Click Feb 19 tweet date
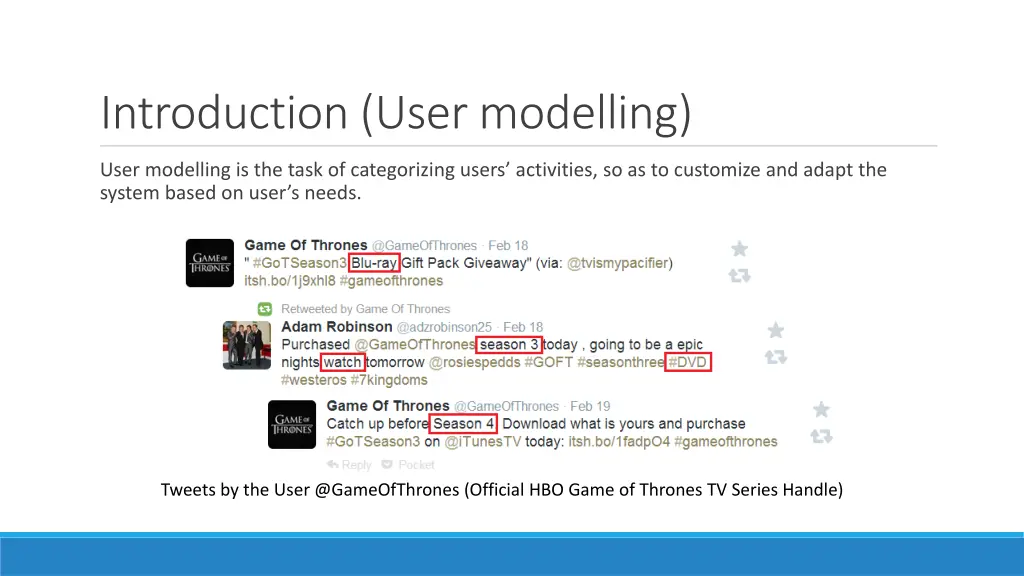The width and height of the screenshot is (1024, 576). pyautogui.click(x=590, y=406)
